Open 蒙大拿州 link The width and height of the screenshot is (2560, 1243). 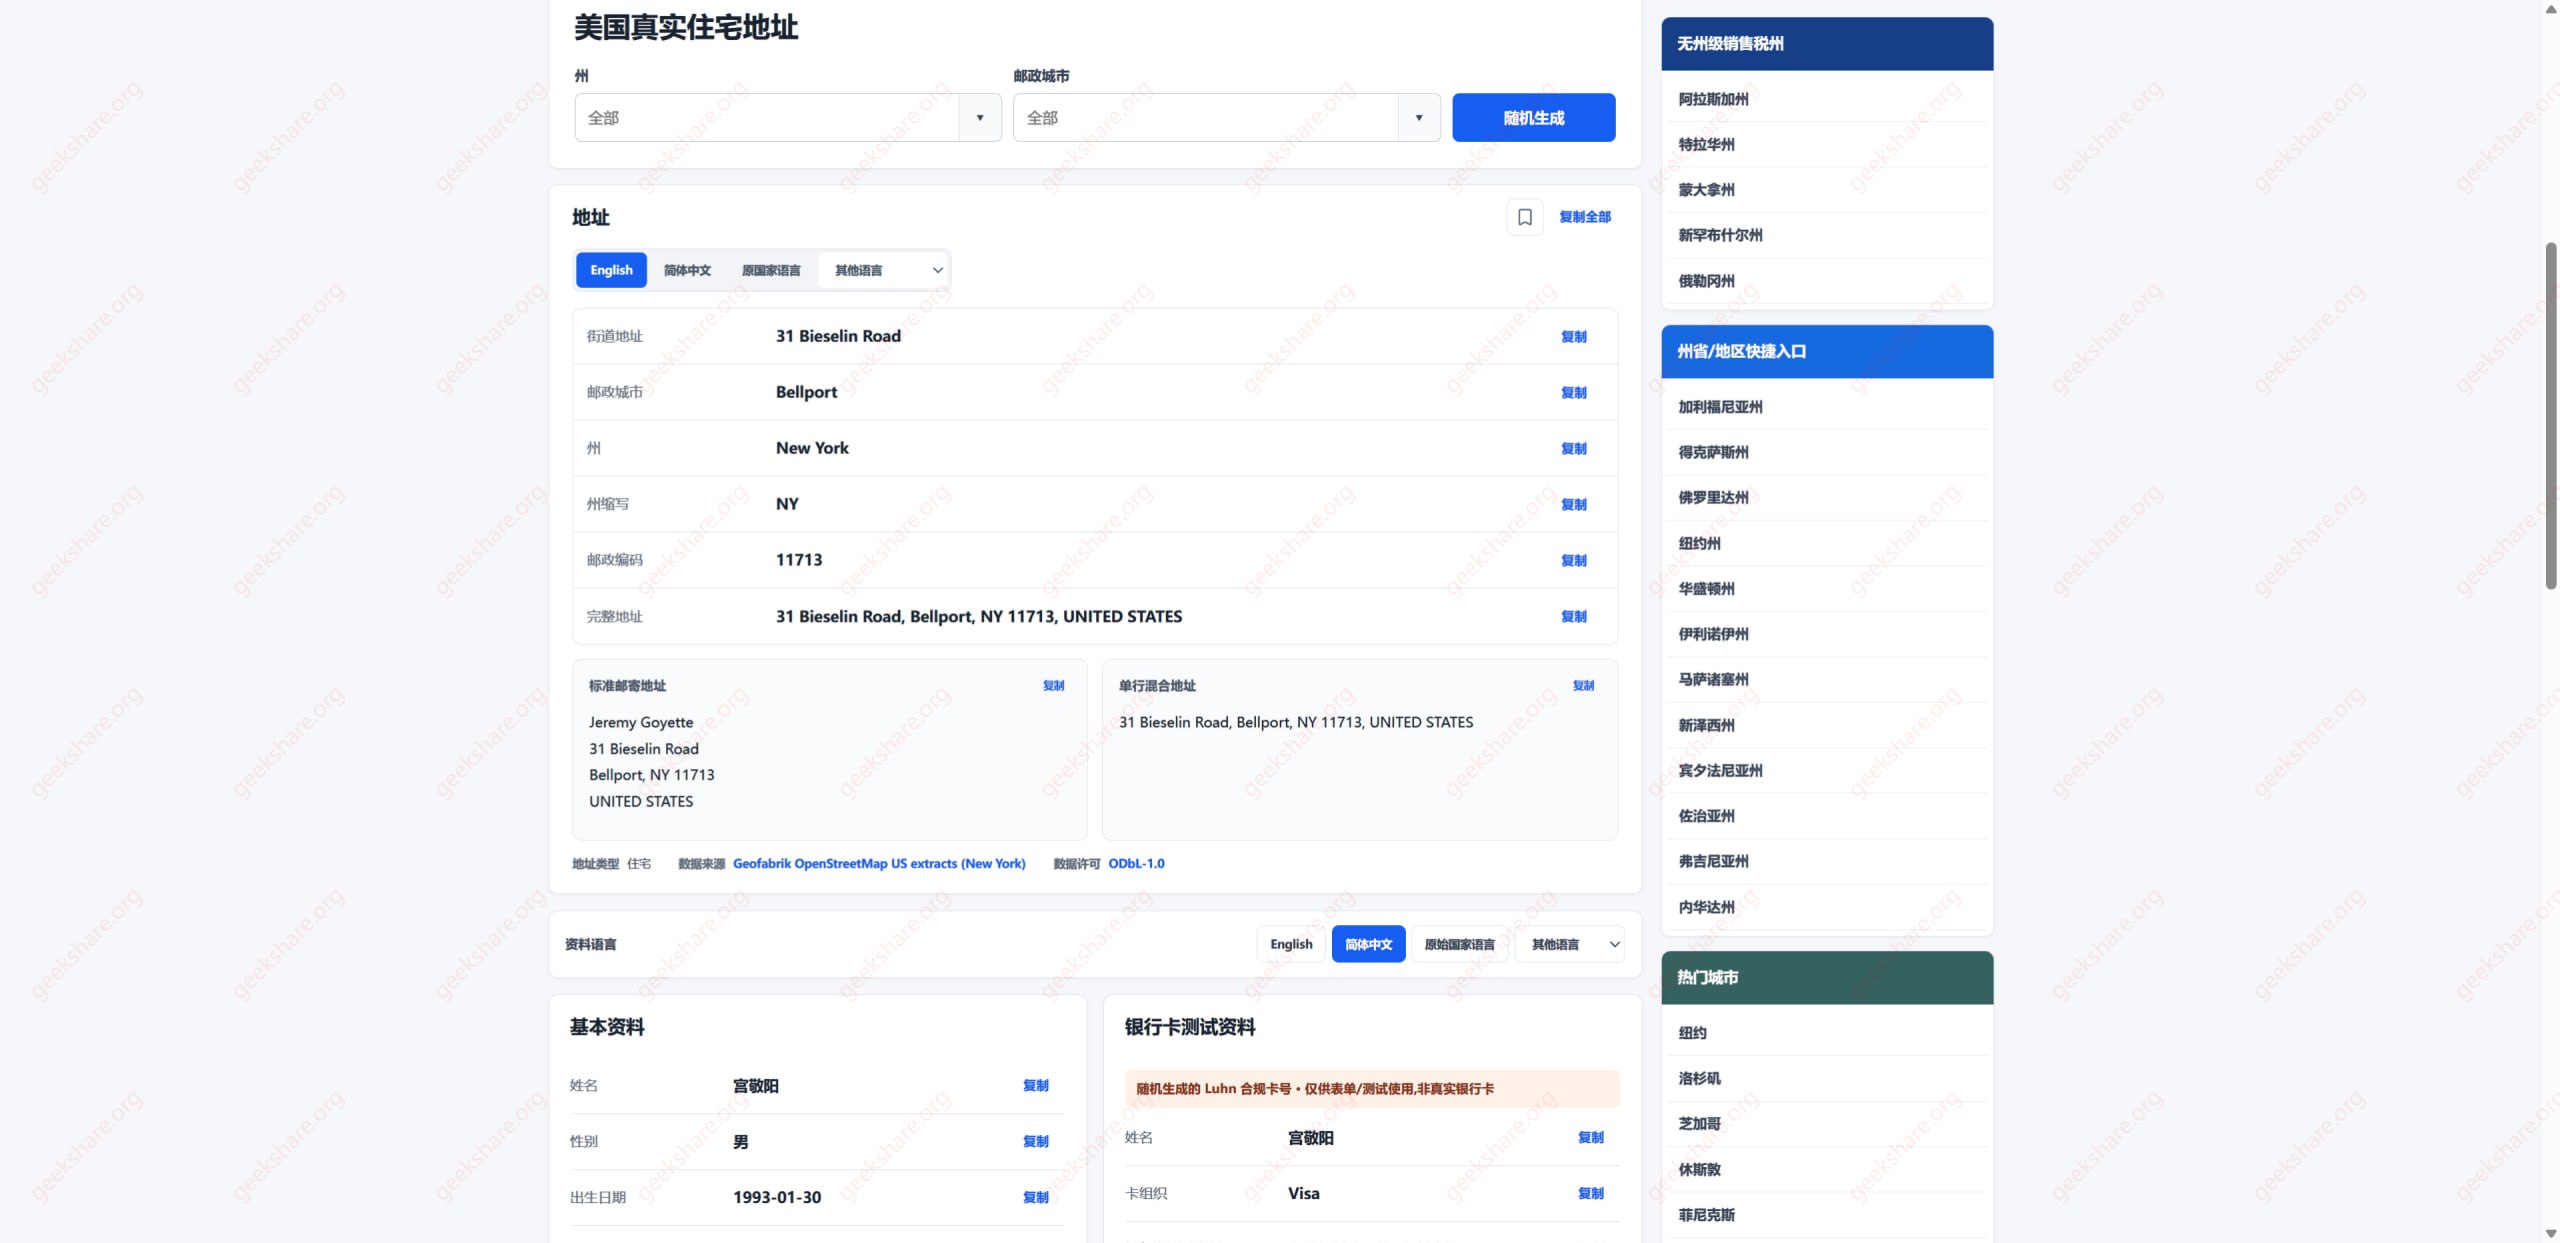(x=1706, y=190)
